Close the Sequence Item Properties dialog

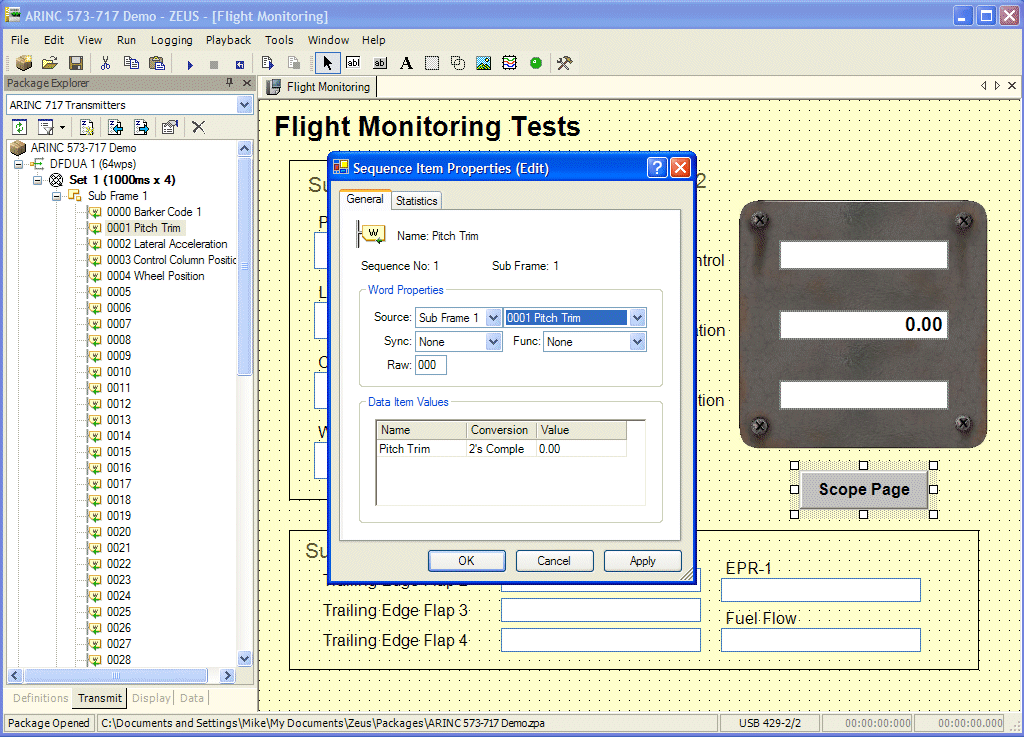680,168
